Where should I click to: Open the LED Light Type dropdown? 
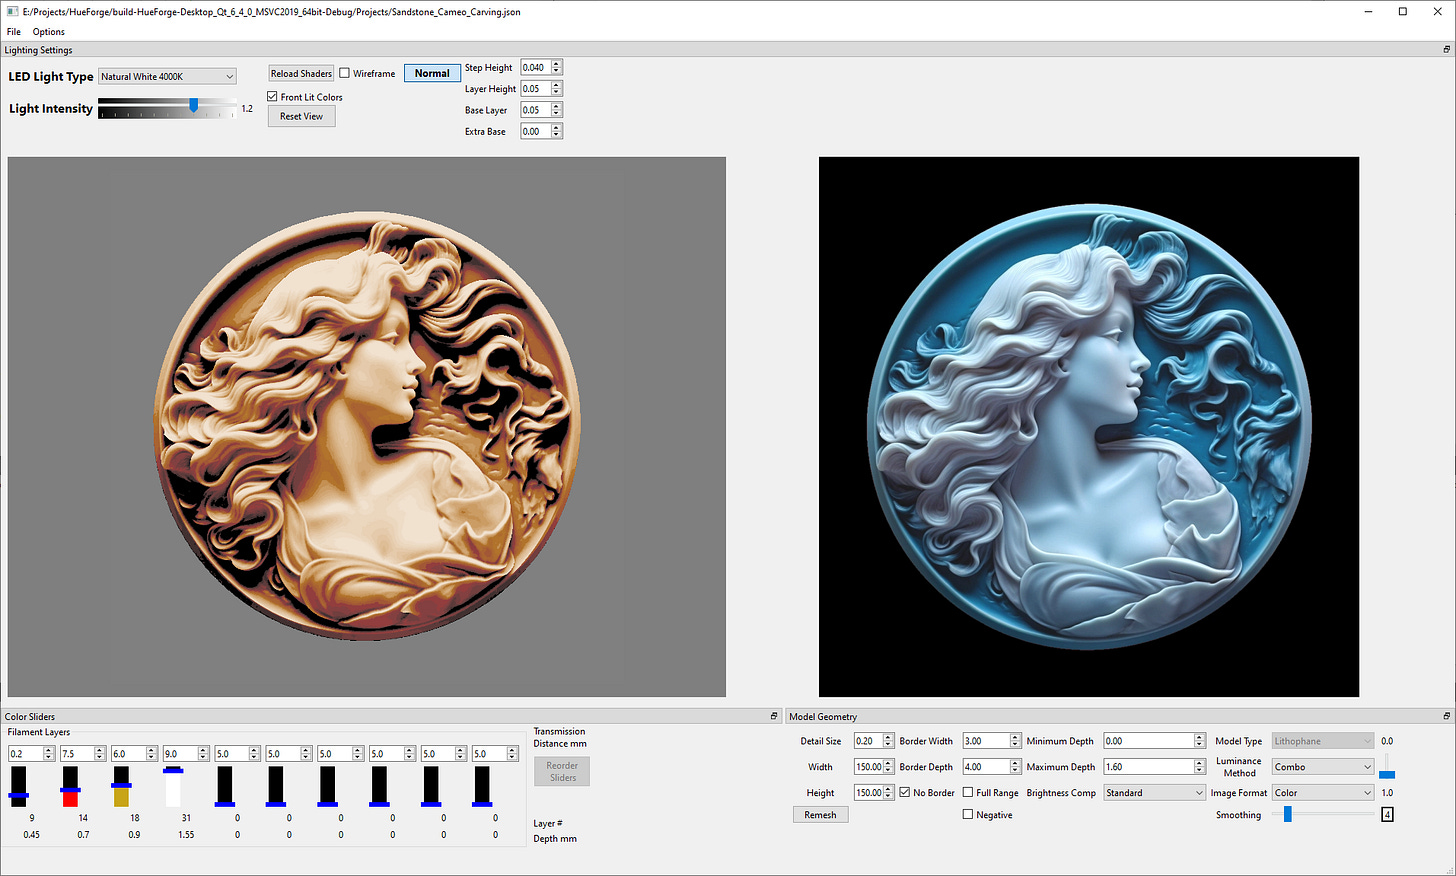pyautogui.click(x=167, y=77)
